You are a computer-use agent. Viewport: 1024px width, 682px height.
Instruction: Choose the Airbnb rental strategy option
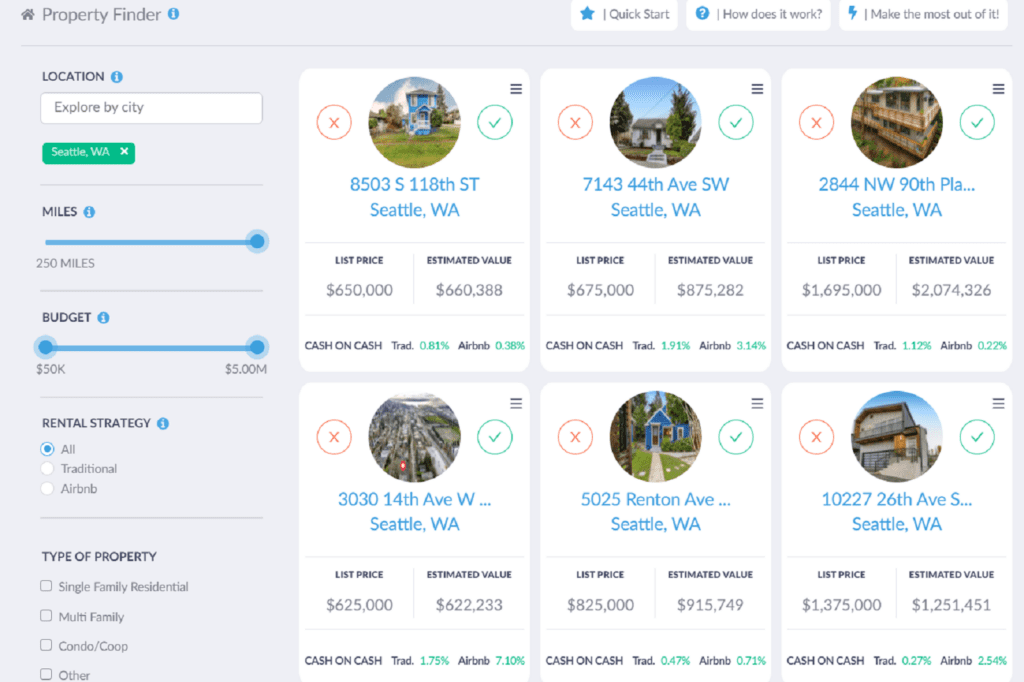[x=47, y=489]
